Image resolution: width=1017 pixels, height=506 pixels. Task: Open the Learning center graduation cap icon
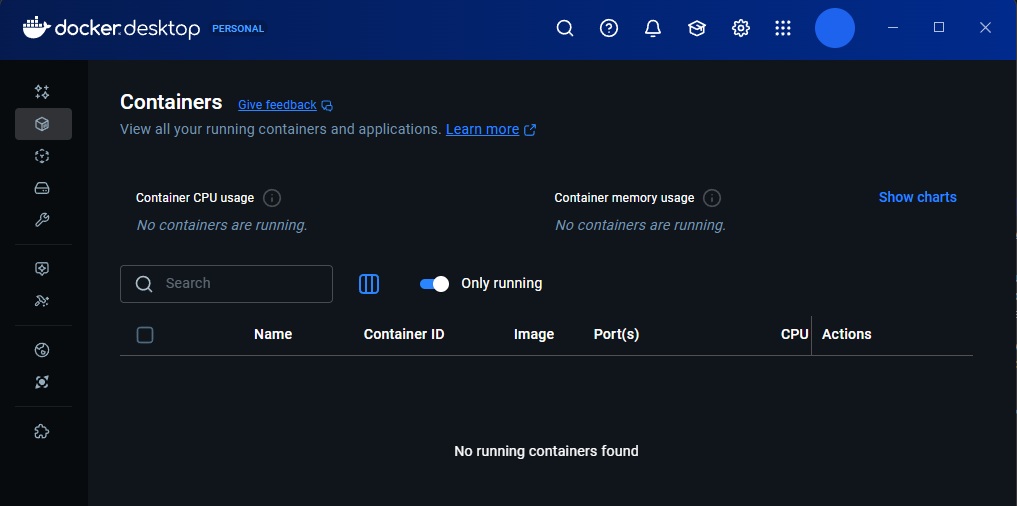click(697, 28)
